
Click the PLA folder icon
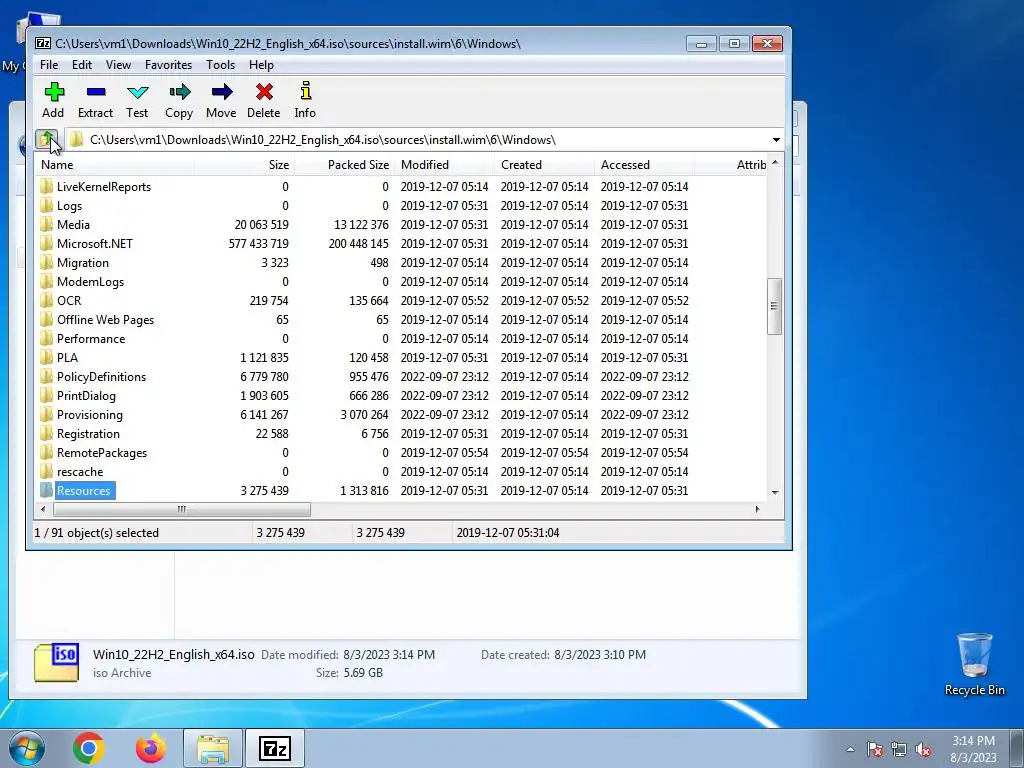pyautogui.click(x=46, y=357)
